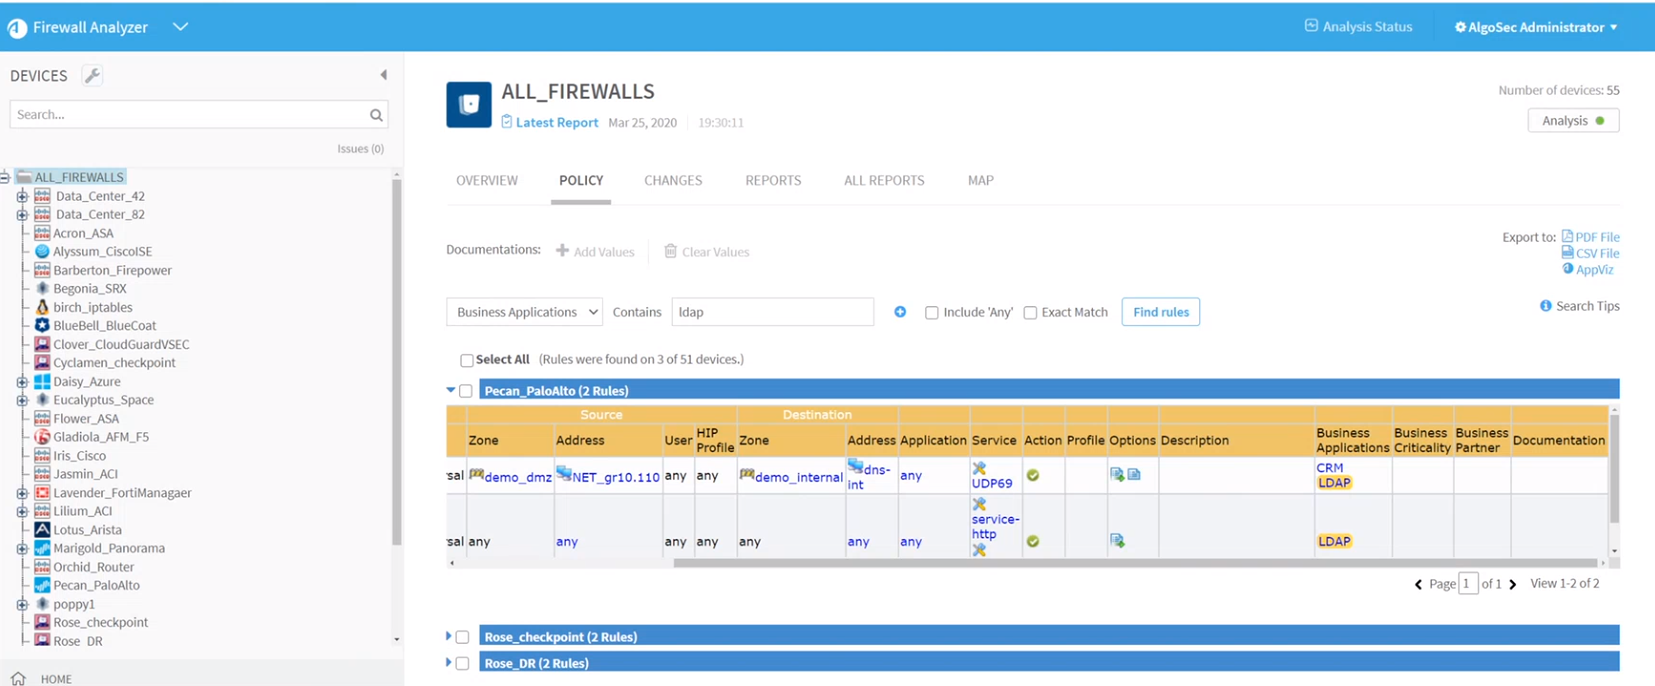Click the search magnifier icon in devices panel
Viewport: 1655px width, 686px height.
pos(376,115)
